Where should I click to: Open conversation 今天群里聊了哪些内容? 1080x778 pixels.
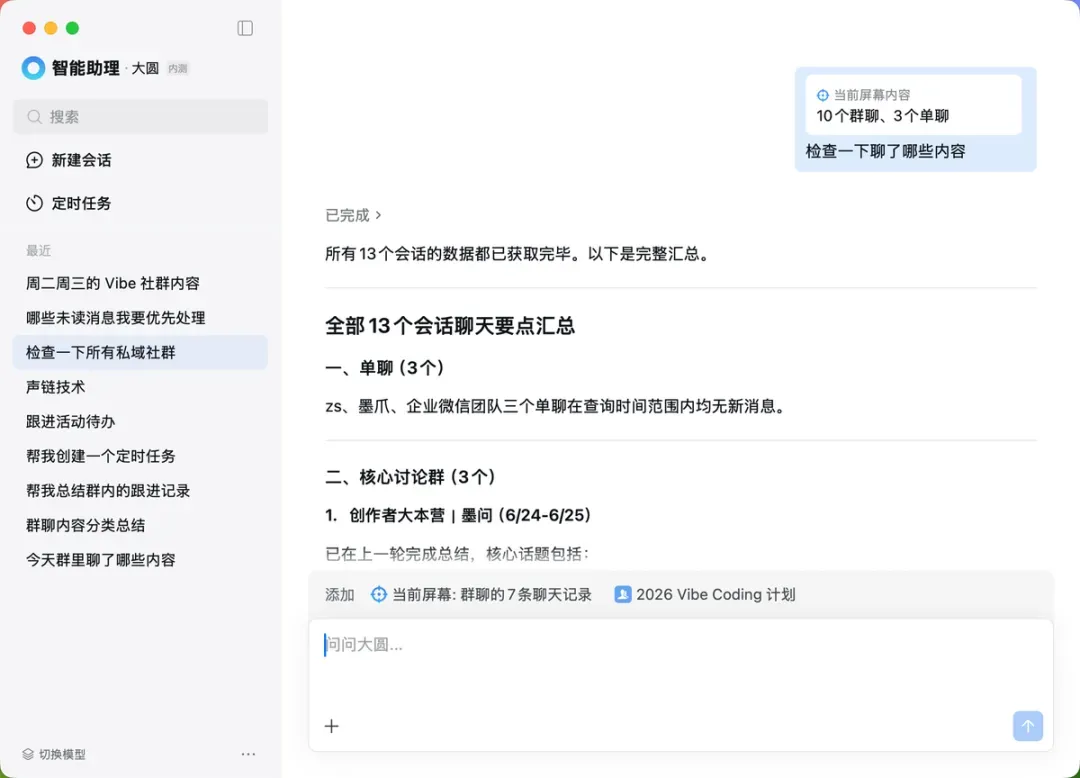click(x=141, y=560)
